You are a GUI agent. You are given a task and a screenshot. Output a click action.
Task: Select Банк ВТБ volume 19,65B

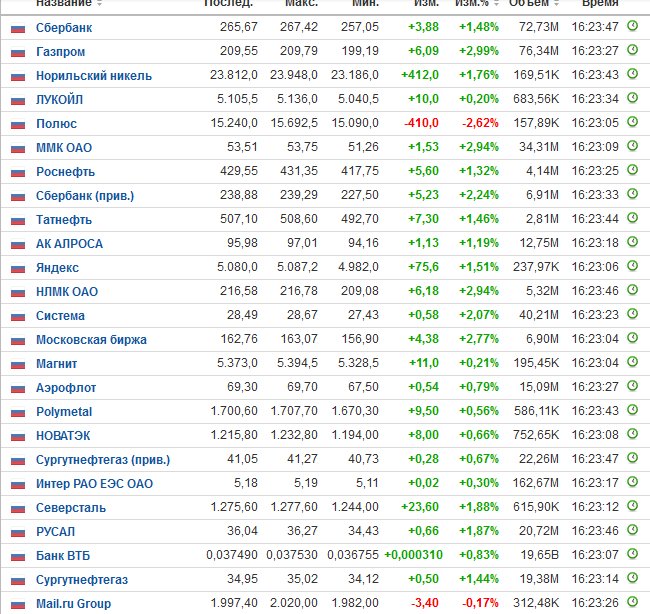pos(539,555)
